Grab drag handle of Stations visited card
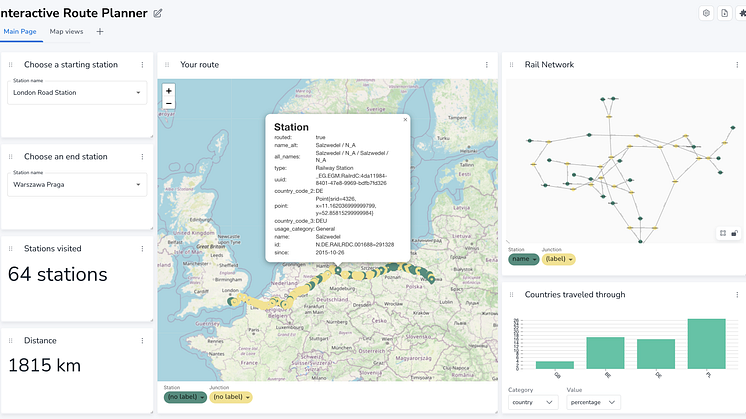Image resolution: width=746 pixels, height=419 pixels. [10, 249]
